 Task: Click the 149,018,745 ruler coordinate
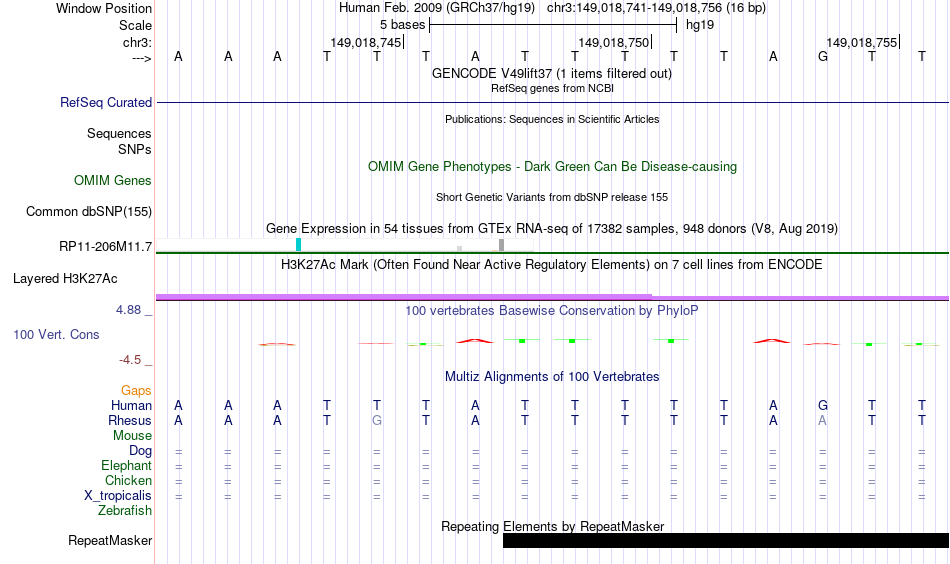coord(366,42)
